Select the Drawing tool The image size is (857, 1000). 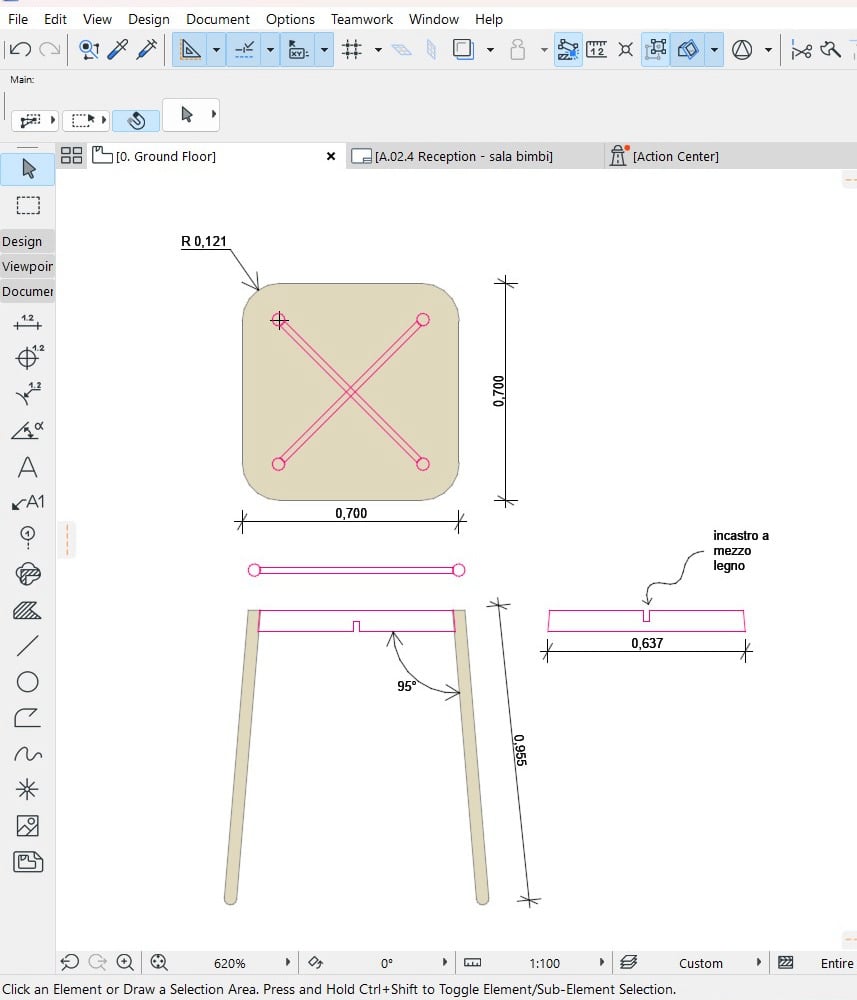click(x=27, y=862)
